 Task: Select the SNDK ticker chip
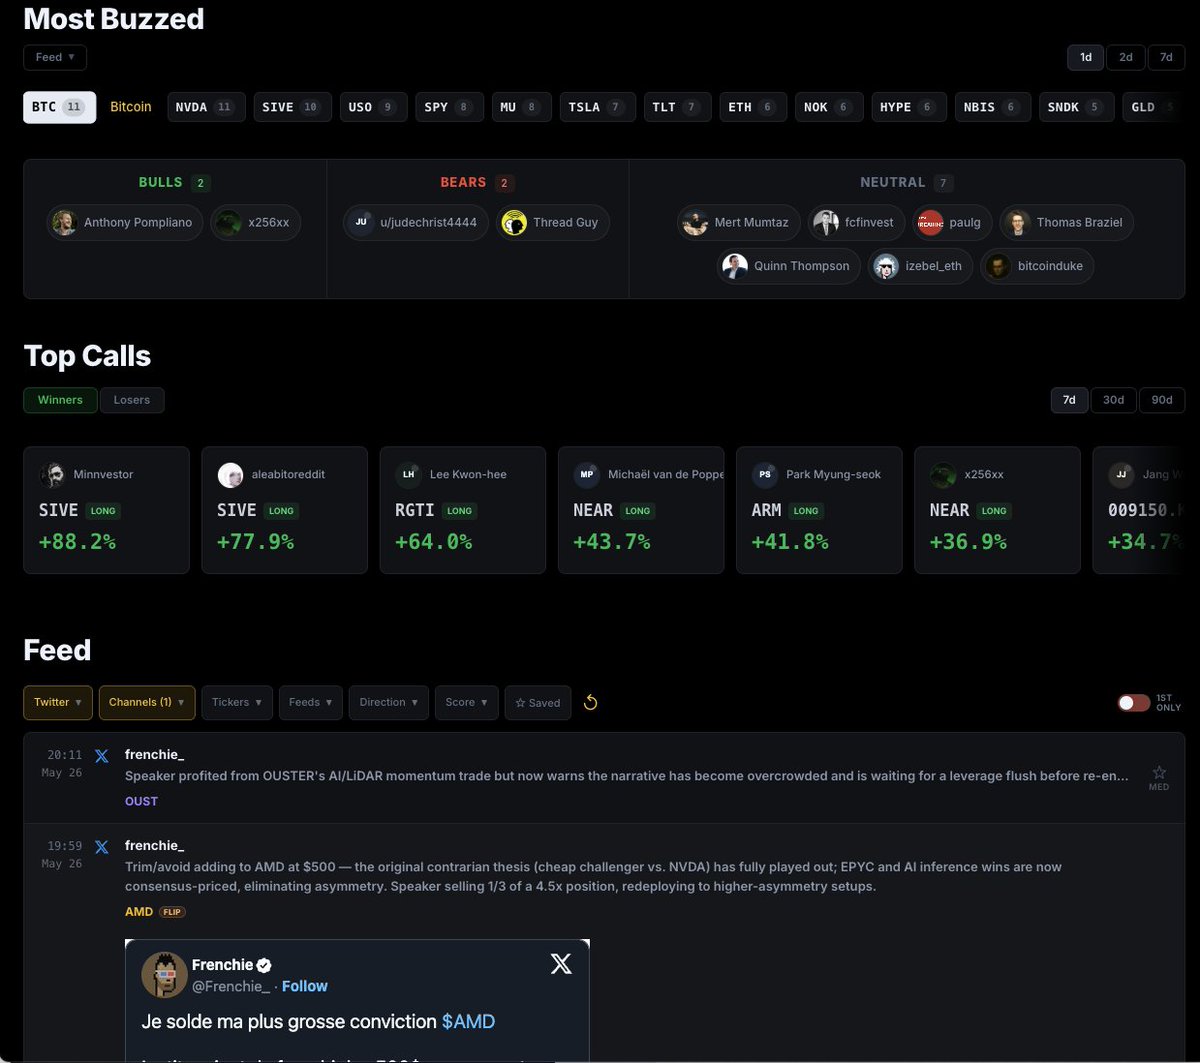(x=1076, y=107)
